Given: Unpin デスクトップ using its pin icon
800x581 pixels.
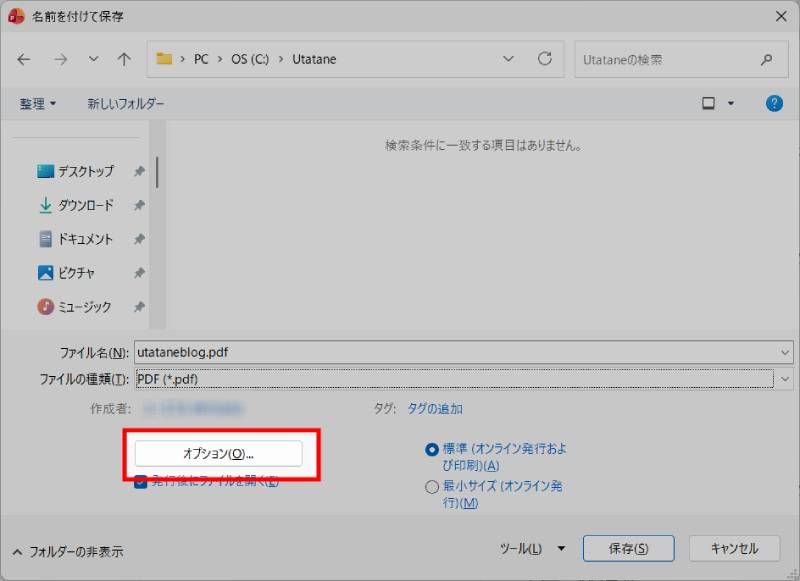Looking at the screenshot, I should (140, 171).
